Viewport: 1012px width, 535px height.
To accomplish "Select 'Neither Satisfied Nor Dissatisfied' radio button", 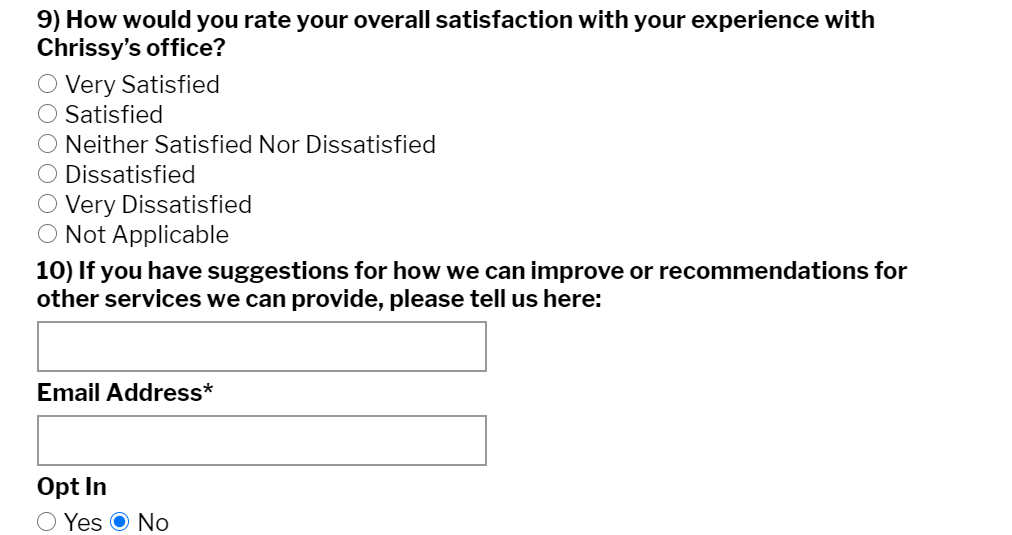I will (47, 145).
